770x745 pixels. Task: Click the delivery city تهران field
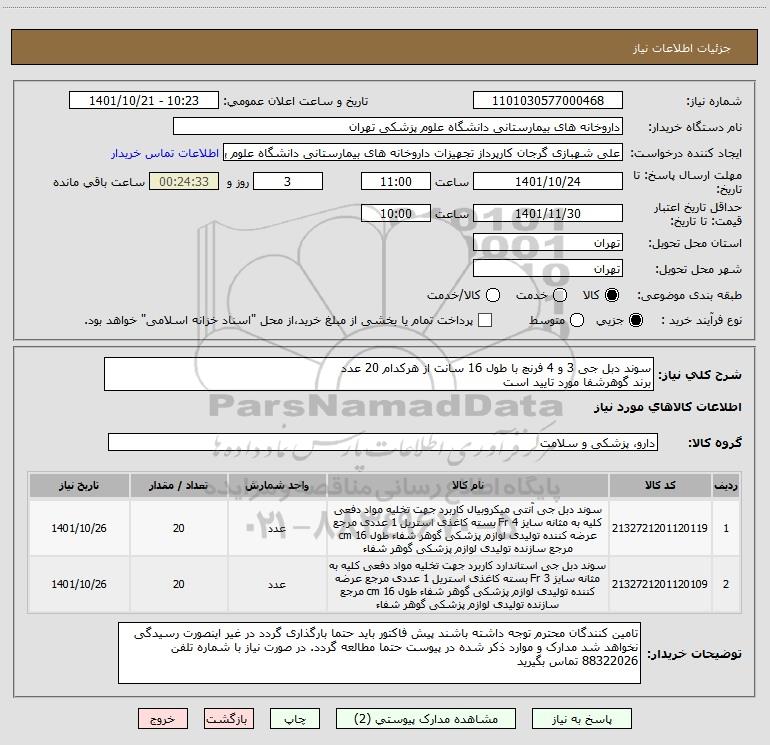548,269
